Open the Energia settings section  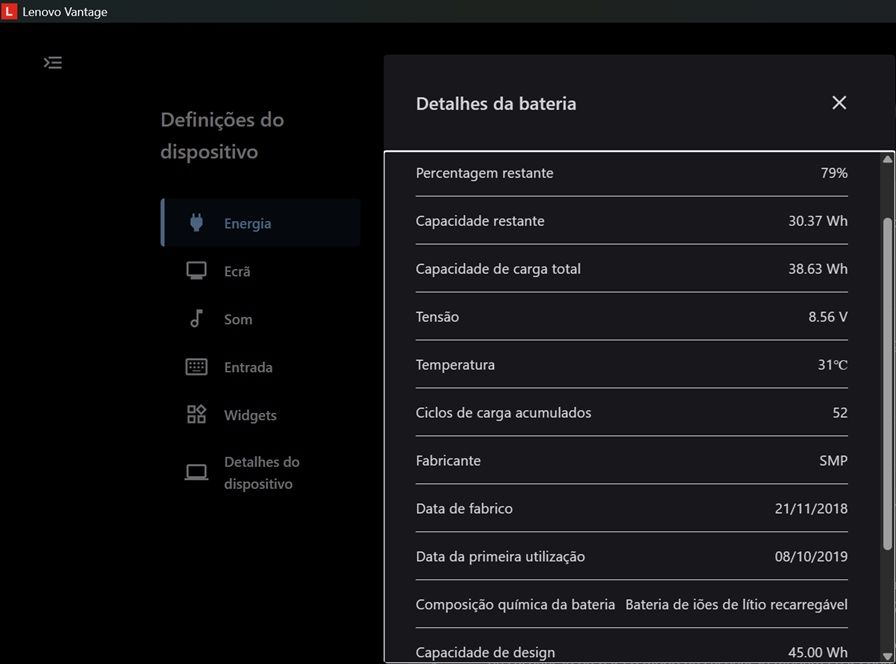coord(261,223)
